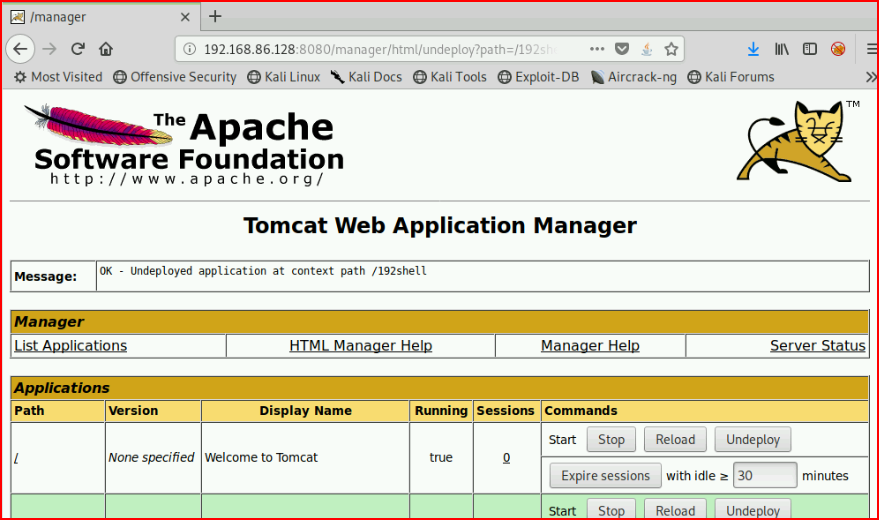
Task: Click the message text about /192shell
Action: click(x=263, y=271)
